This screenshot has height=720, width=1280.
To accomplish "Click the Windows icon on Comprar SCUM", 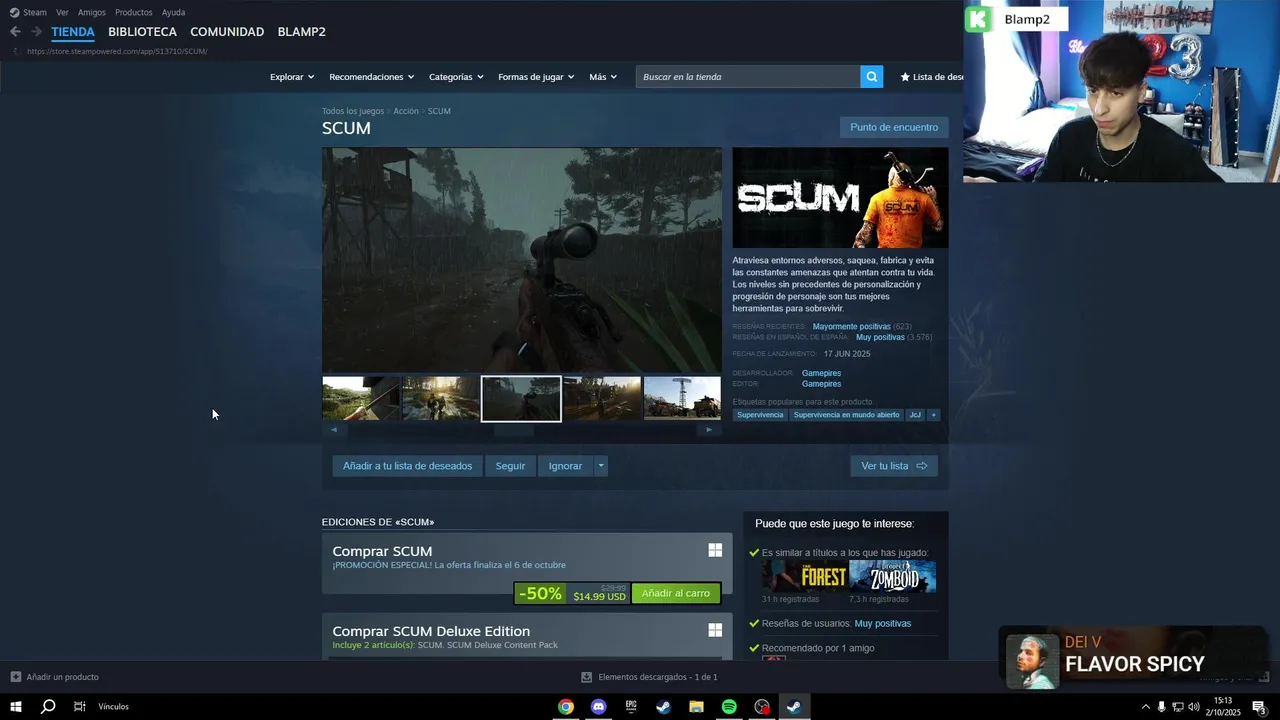I will coord(715,550).
